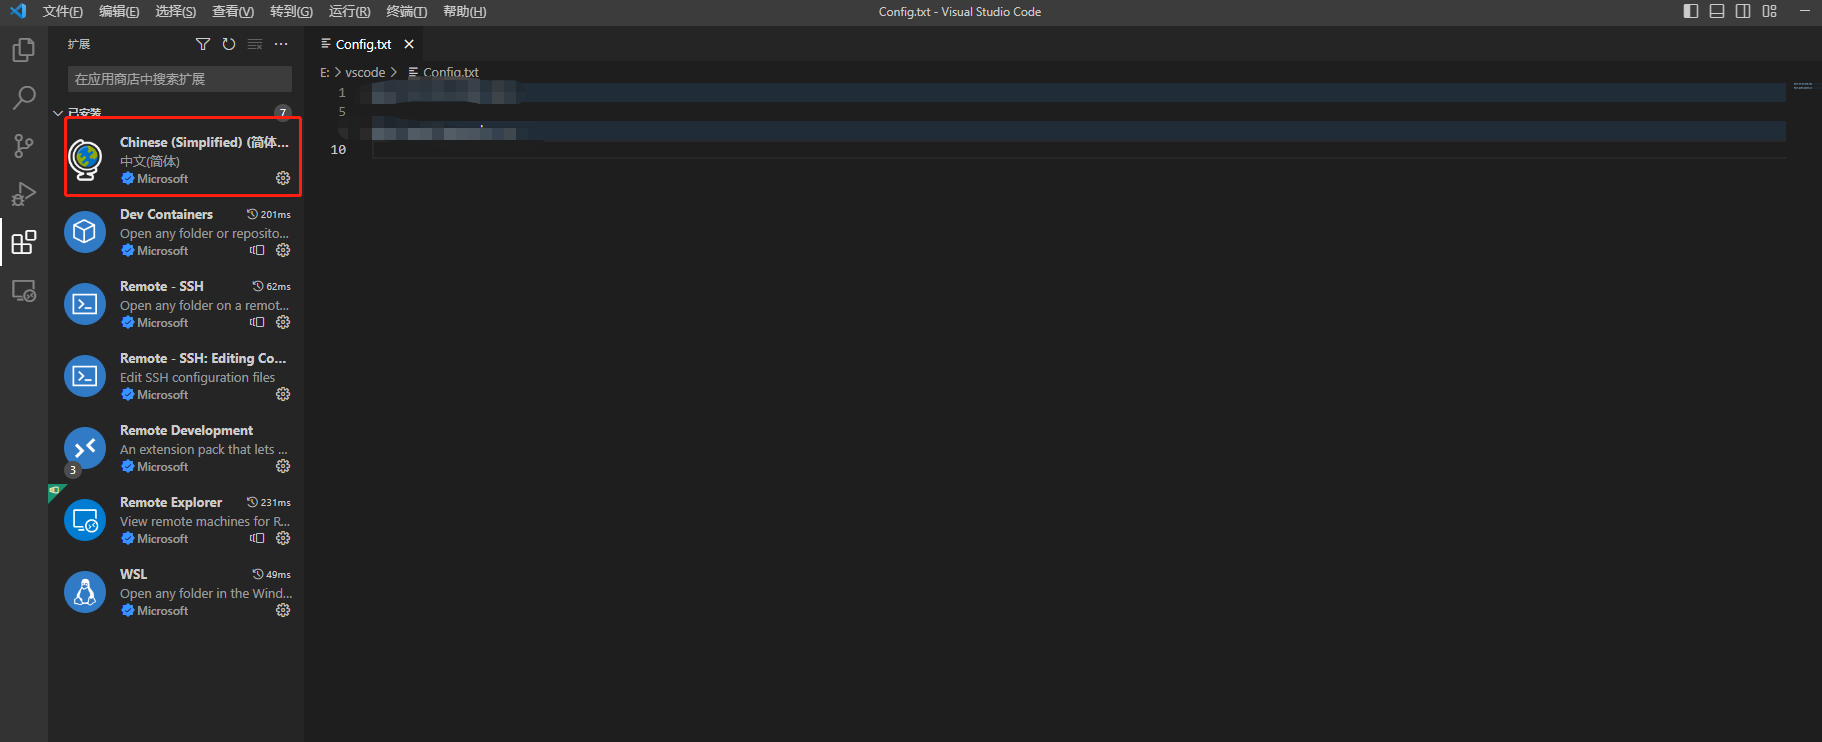Click the Remote Development extension icon
This screenshot has width=1822, height=742.
pos(85,448)
